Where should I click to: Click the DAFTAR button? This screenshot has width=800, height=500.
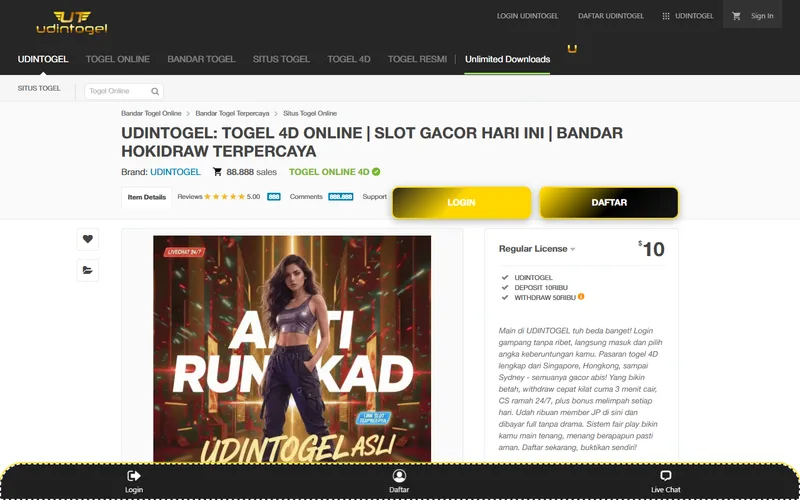pyautogui.click(x=609, y=203)
